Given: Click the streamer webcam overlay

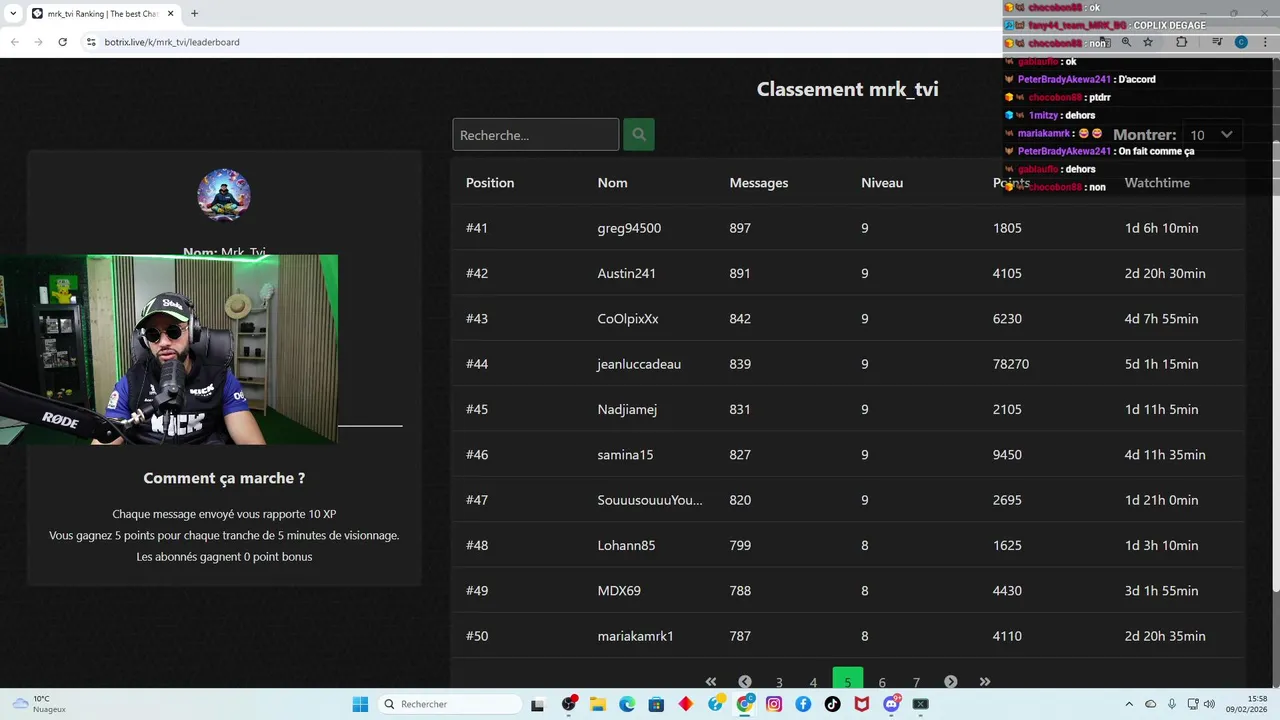Looking at the screenshot, I should tap(169, 349).
